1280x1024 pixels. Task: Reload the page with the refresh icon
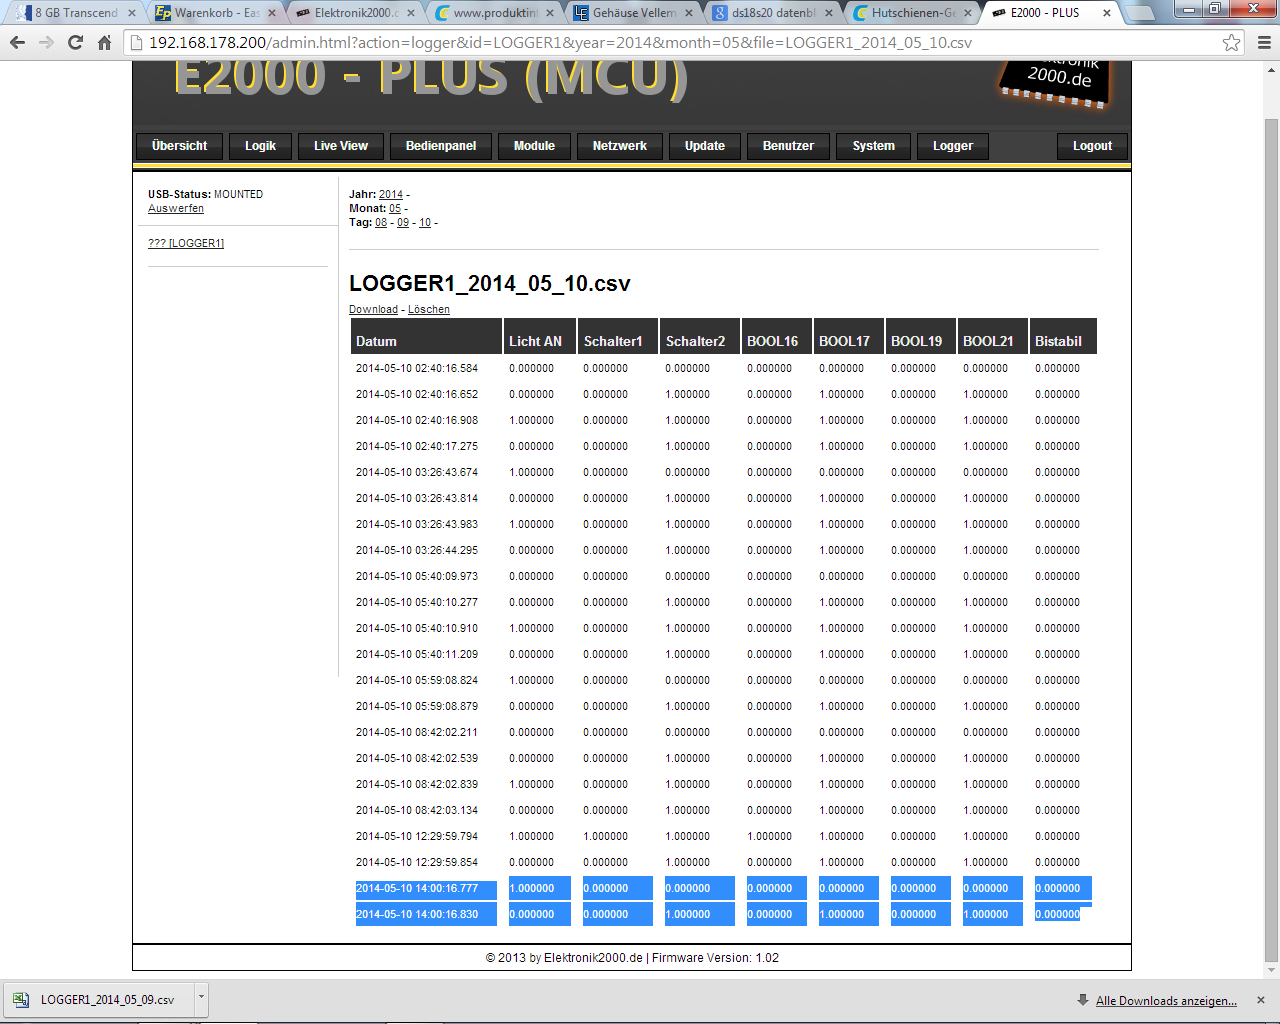coord(75,43)
